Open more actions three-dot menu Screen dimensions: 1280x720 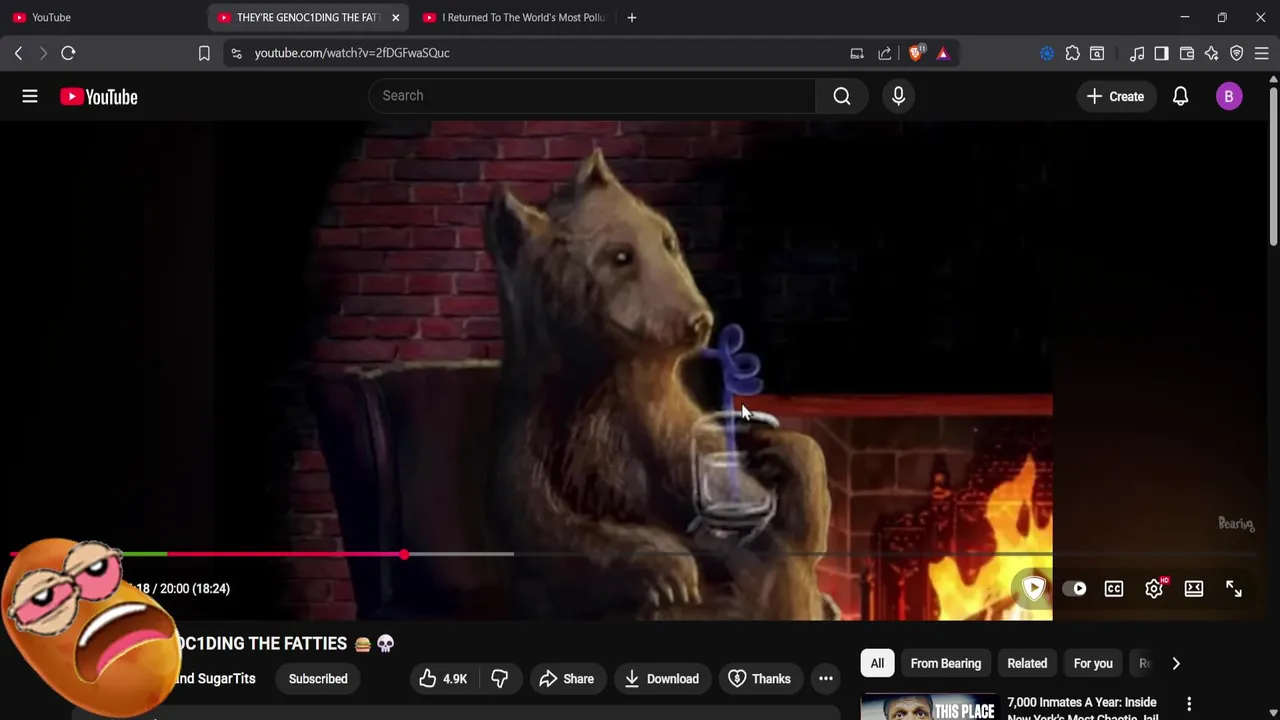tap(826, 679)
